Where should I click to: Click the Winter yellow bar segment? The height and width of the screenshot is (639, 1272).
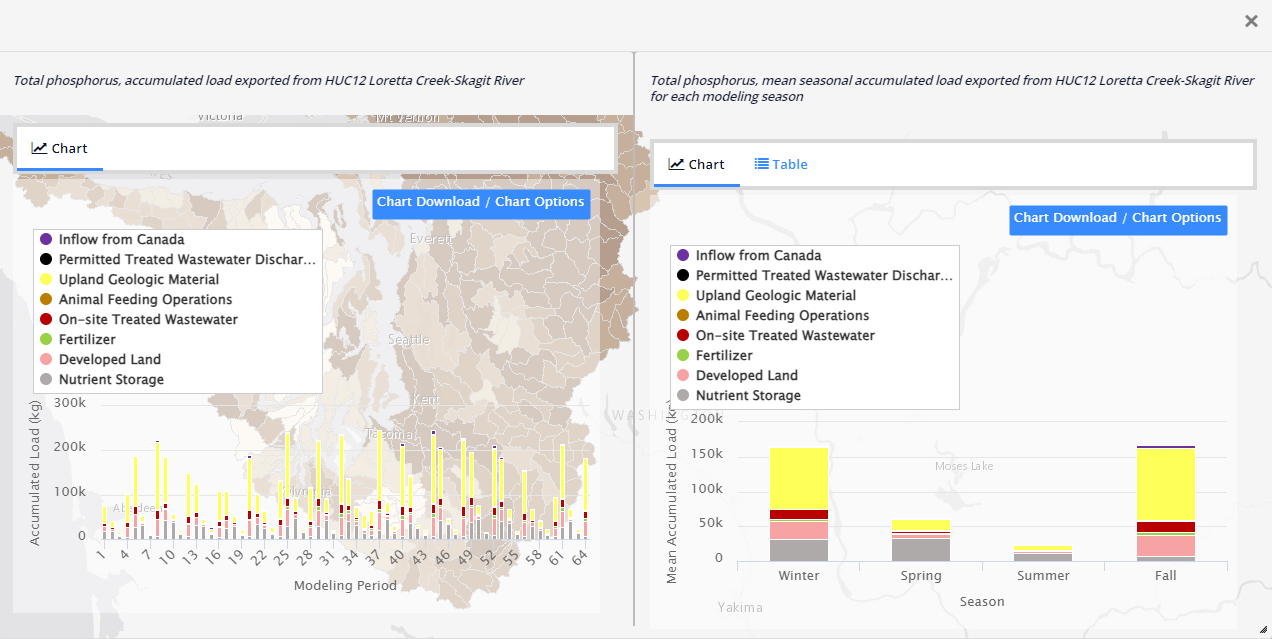point(798,478)
